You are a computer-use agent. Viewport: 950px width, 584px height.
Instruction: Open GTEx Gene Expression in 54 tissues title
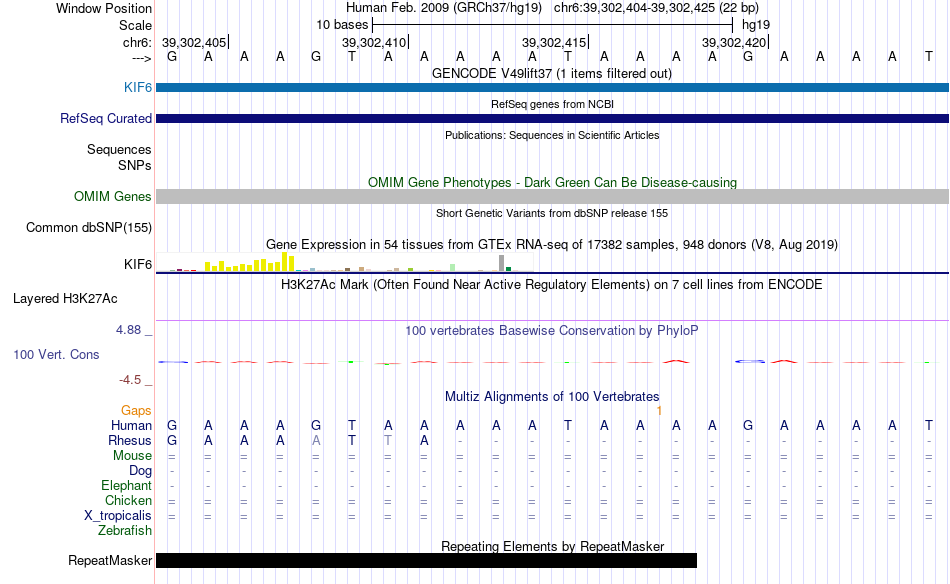pos(552,245)
